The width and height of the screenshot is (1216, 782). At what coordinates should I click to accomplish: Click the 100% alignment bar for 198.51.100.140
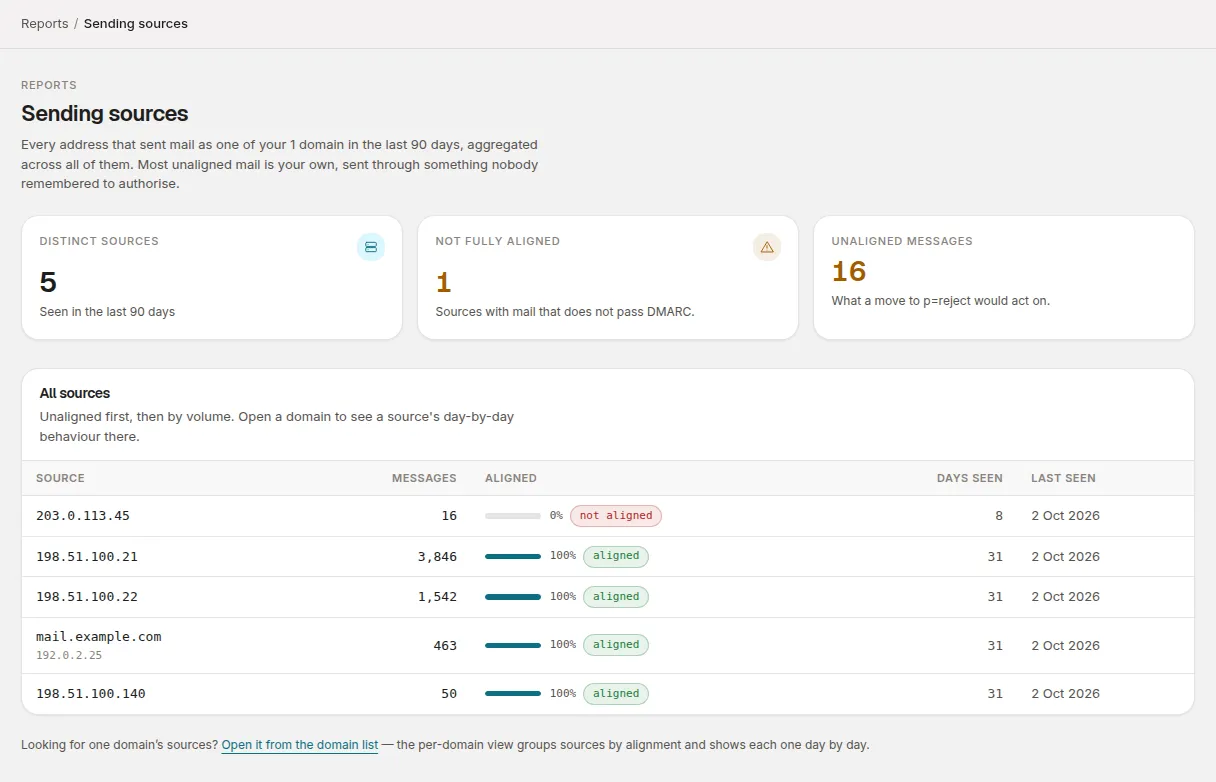513,694
